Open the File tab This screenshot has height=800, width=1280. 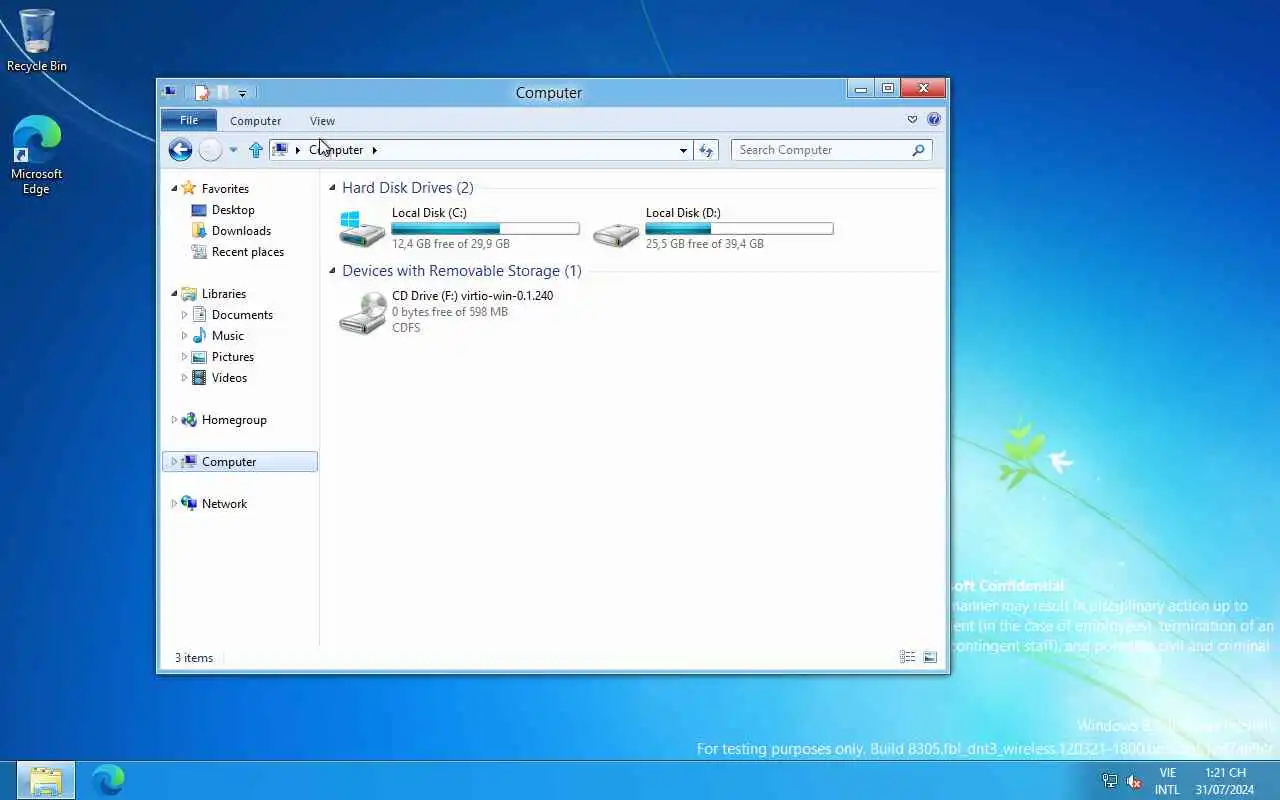[x=189, y=120]
